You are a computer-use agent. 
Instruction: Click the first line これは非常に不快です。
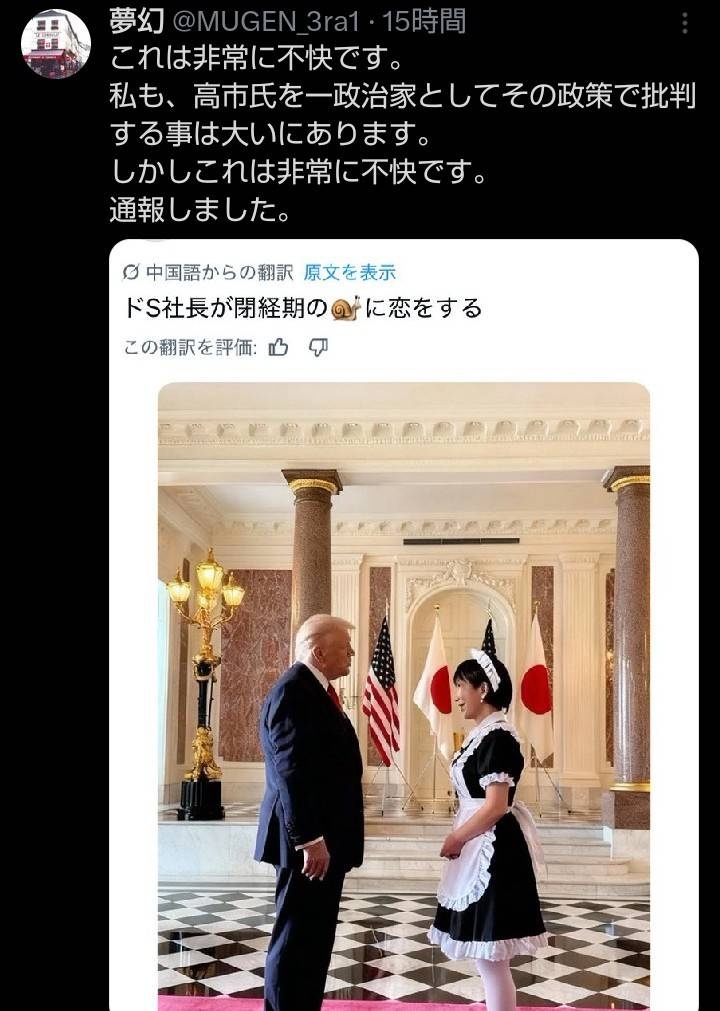(257, 60)
